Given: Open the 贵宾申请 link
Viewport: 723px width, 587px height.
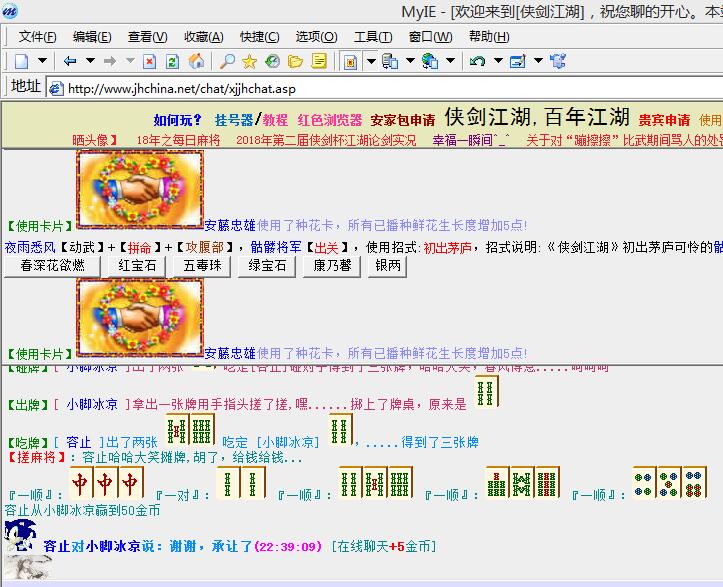Looking at the screenshot, I should (x=664, y=120).
